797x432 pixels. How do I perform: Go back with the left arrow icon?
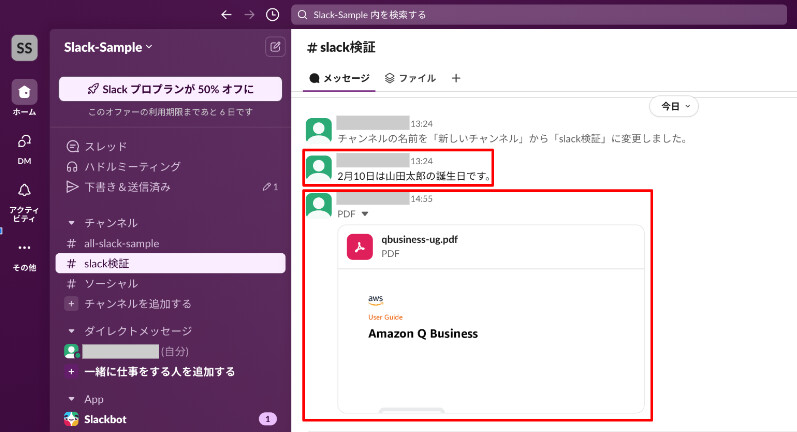(x=226, y=15)
